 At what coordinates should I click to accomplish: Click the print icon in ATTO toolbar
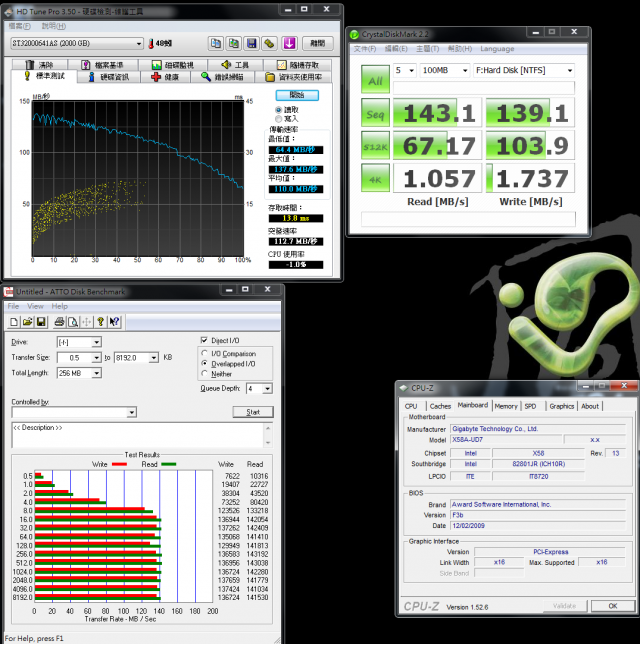(59, 322)
